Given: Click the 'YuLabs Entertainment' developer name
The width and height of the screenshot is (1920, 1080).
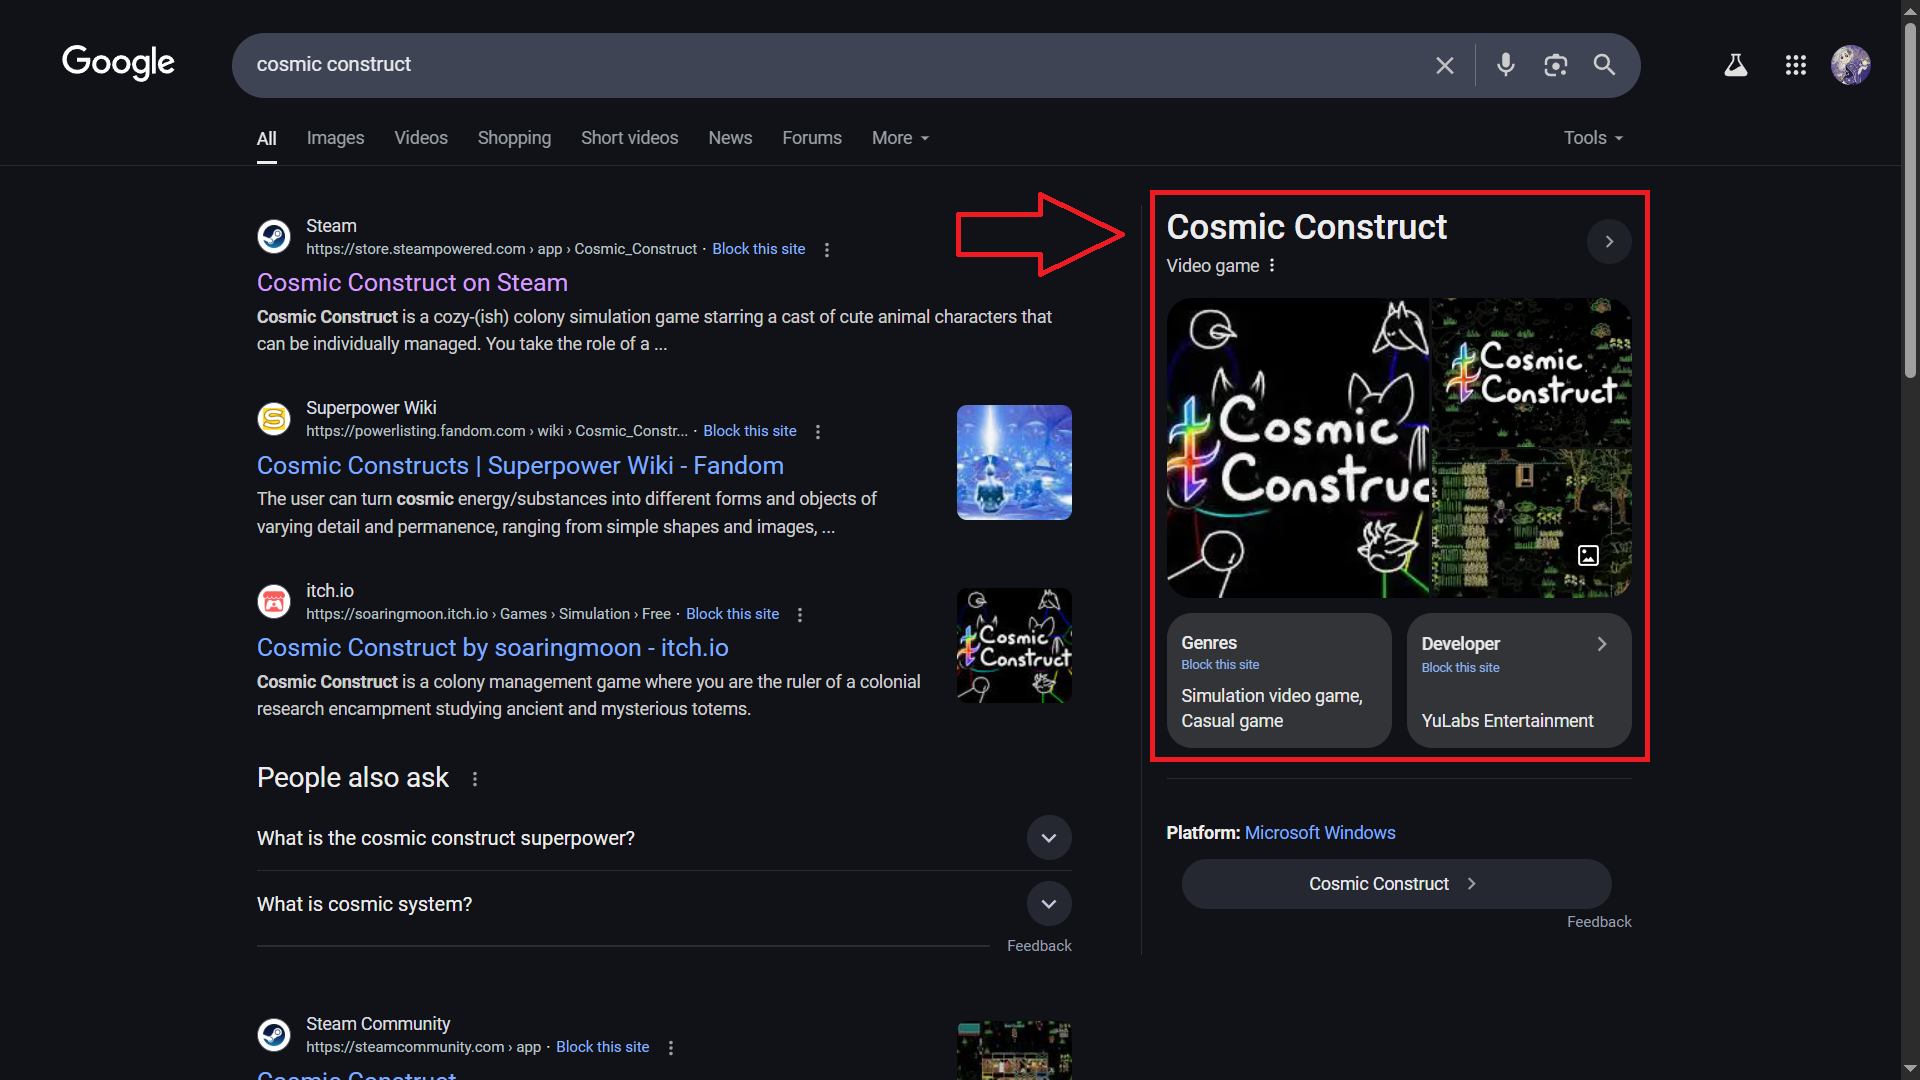Looking at the screenshot, I should (x=1507, y=721).
